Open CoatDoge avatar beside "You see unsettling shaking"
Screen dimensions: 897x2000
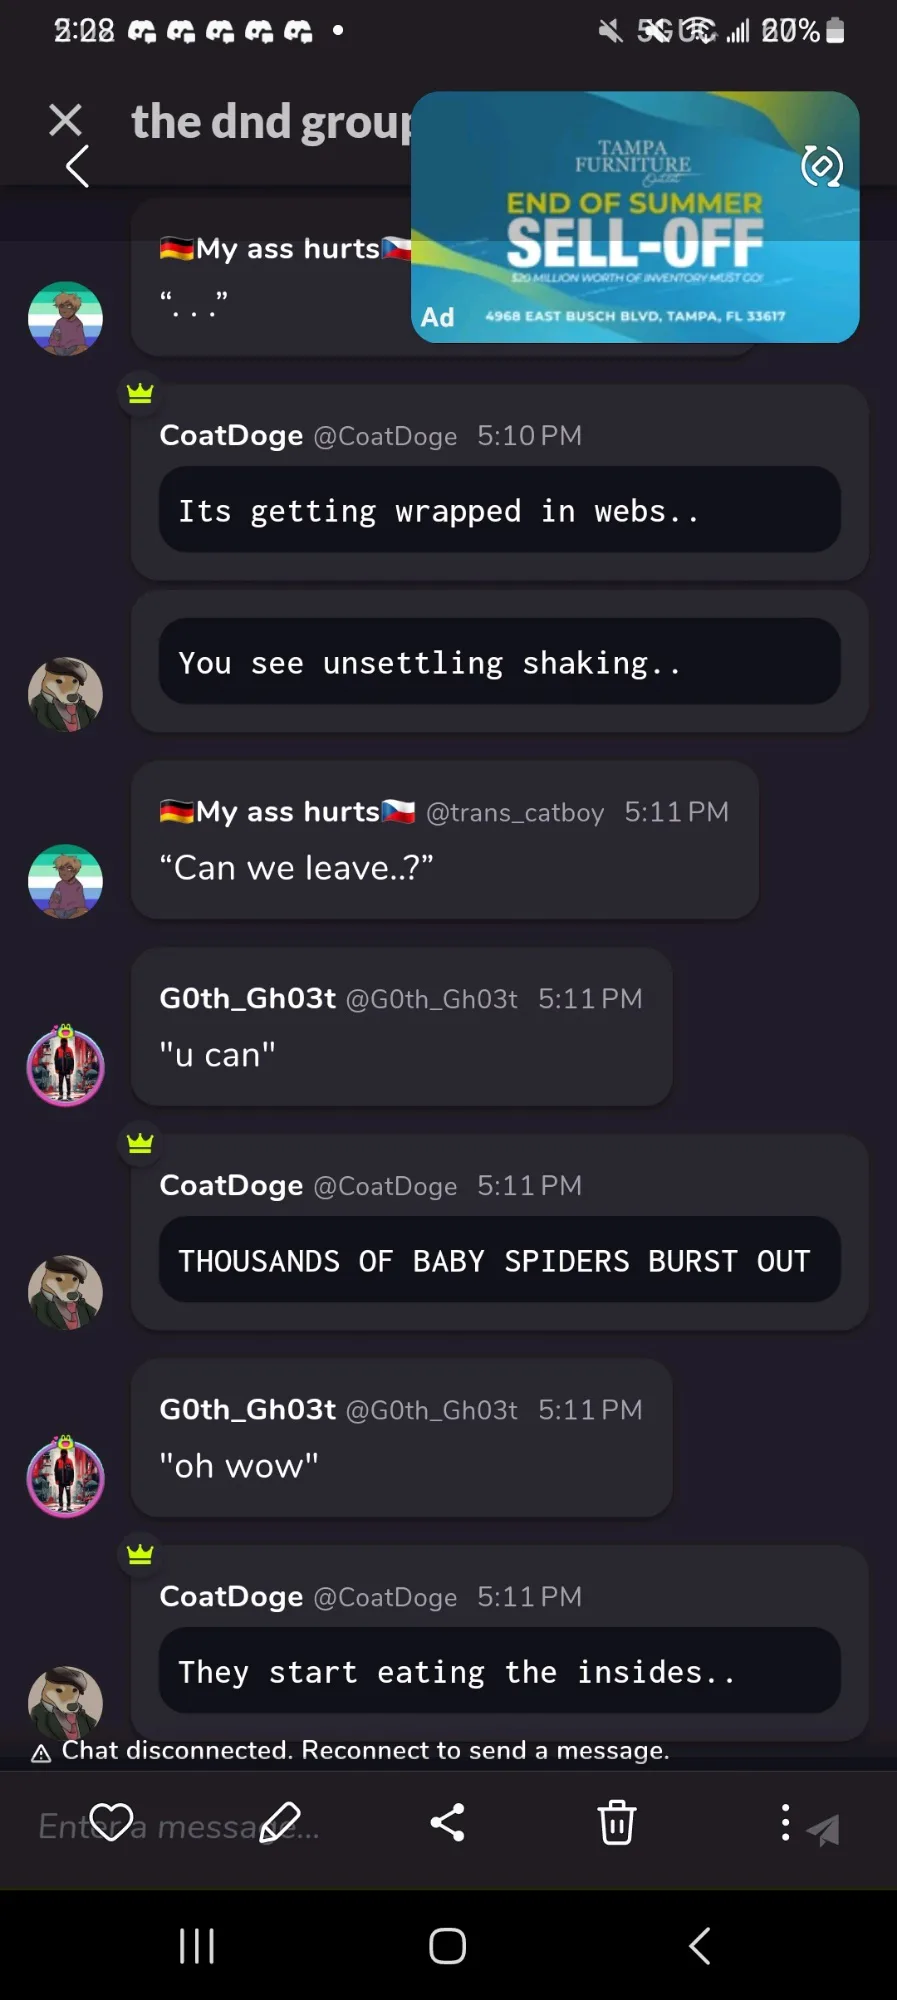pos(65,695)
